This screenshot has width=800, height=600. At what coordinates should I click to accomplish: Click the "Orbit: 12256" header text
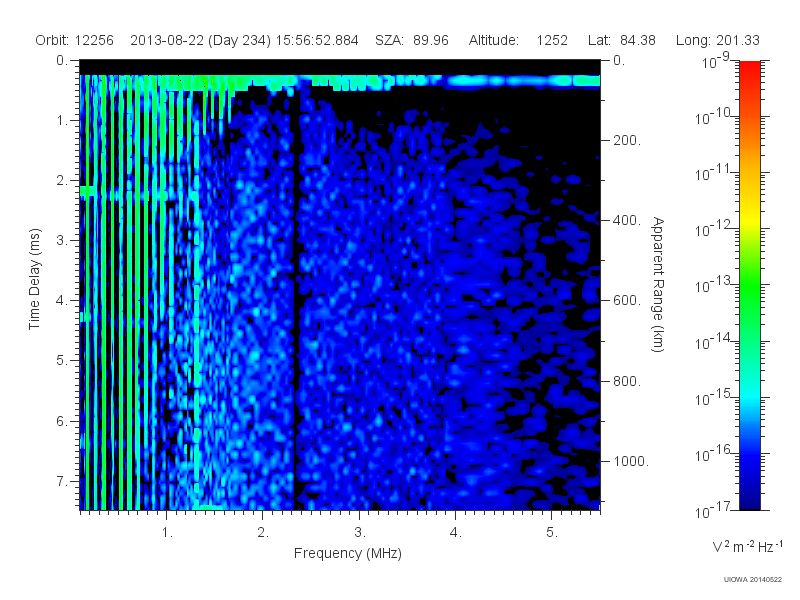[74, 40]
